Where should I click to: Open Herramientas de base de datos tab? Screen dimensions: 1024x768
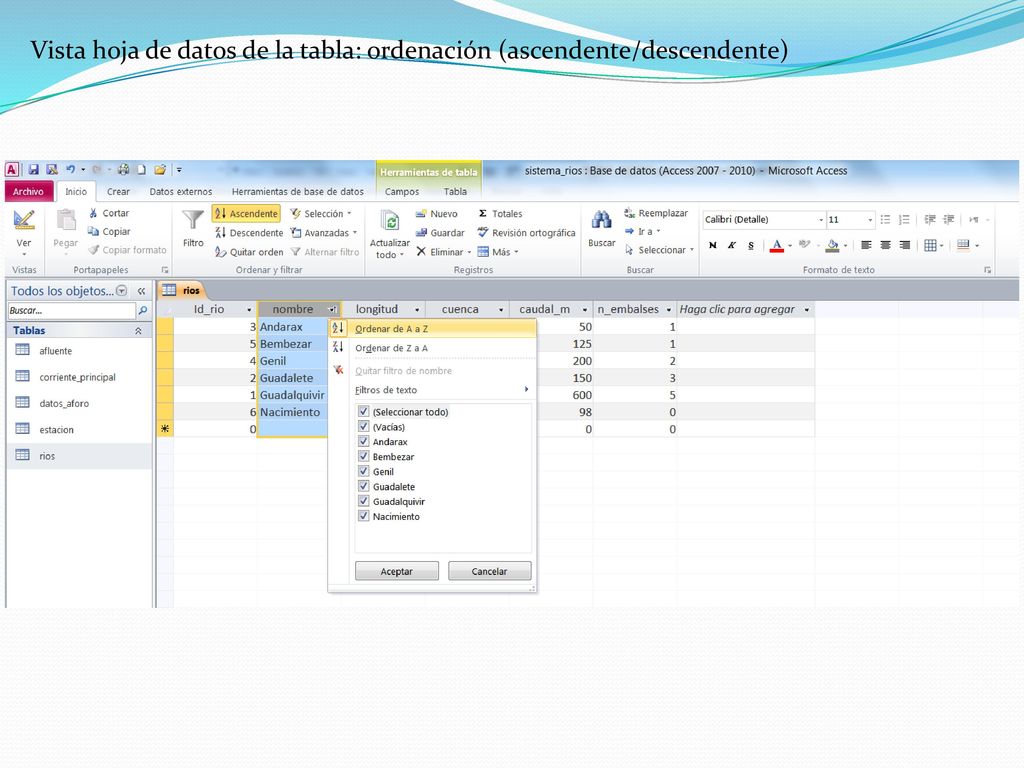point(298,191)
